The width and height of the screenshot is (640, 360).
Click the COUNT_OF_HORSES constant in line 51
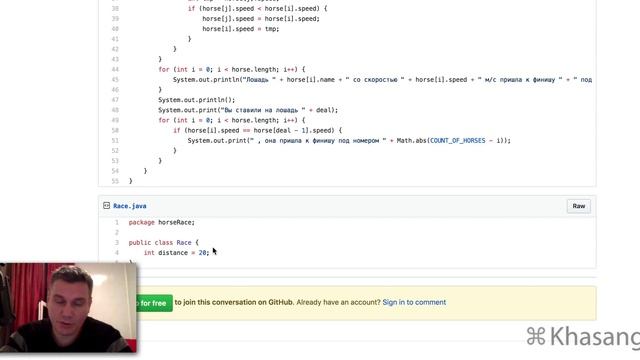click(x=458, y=141)
